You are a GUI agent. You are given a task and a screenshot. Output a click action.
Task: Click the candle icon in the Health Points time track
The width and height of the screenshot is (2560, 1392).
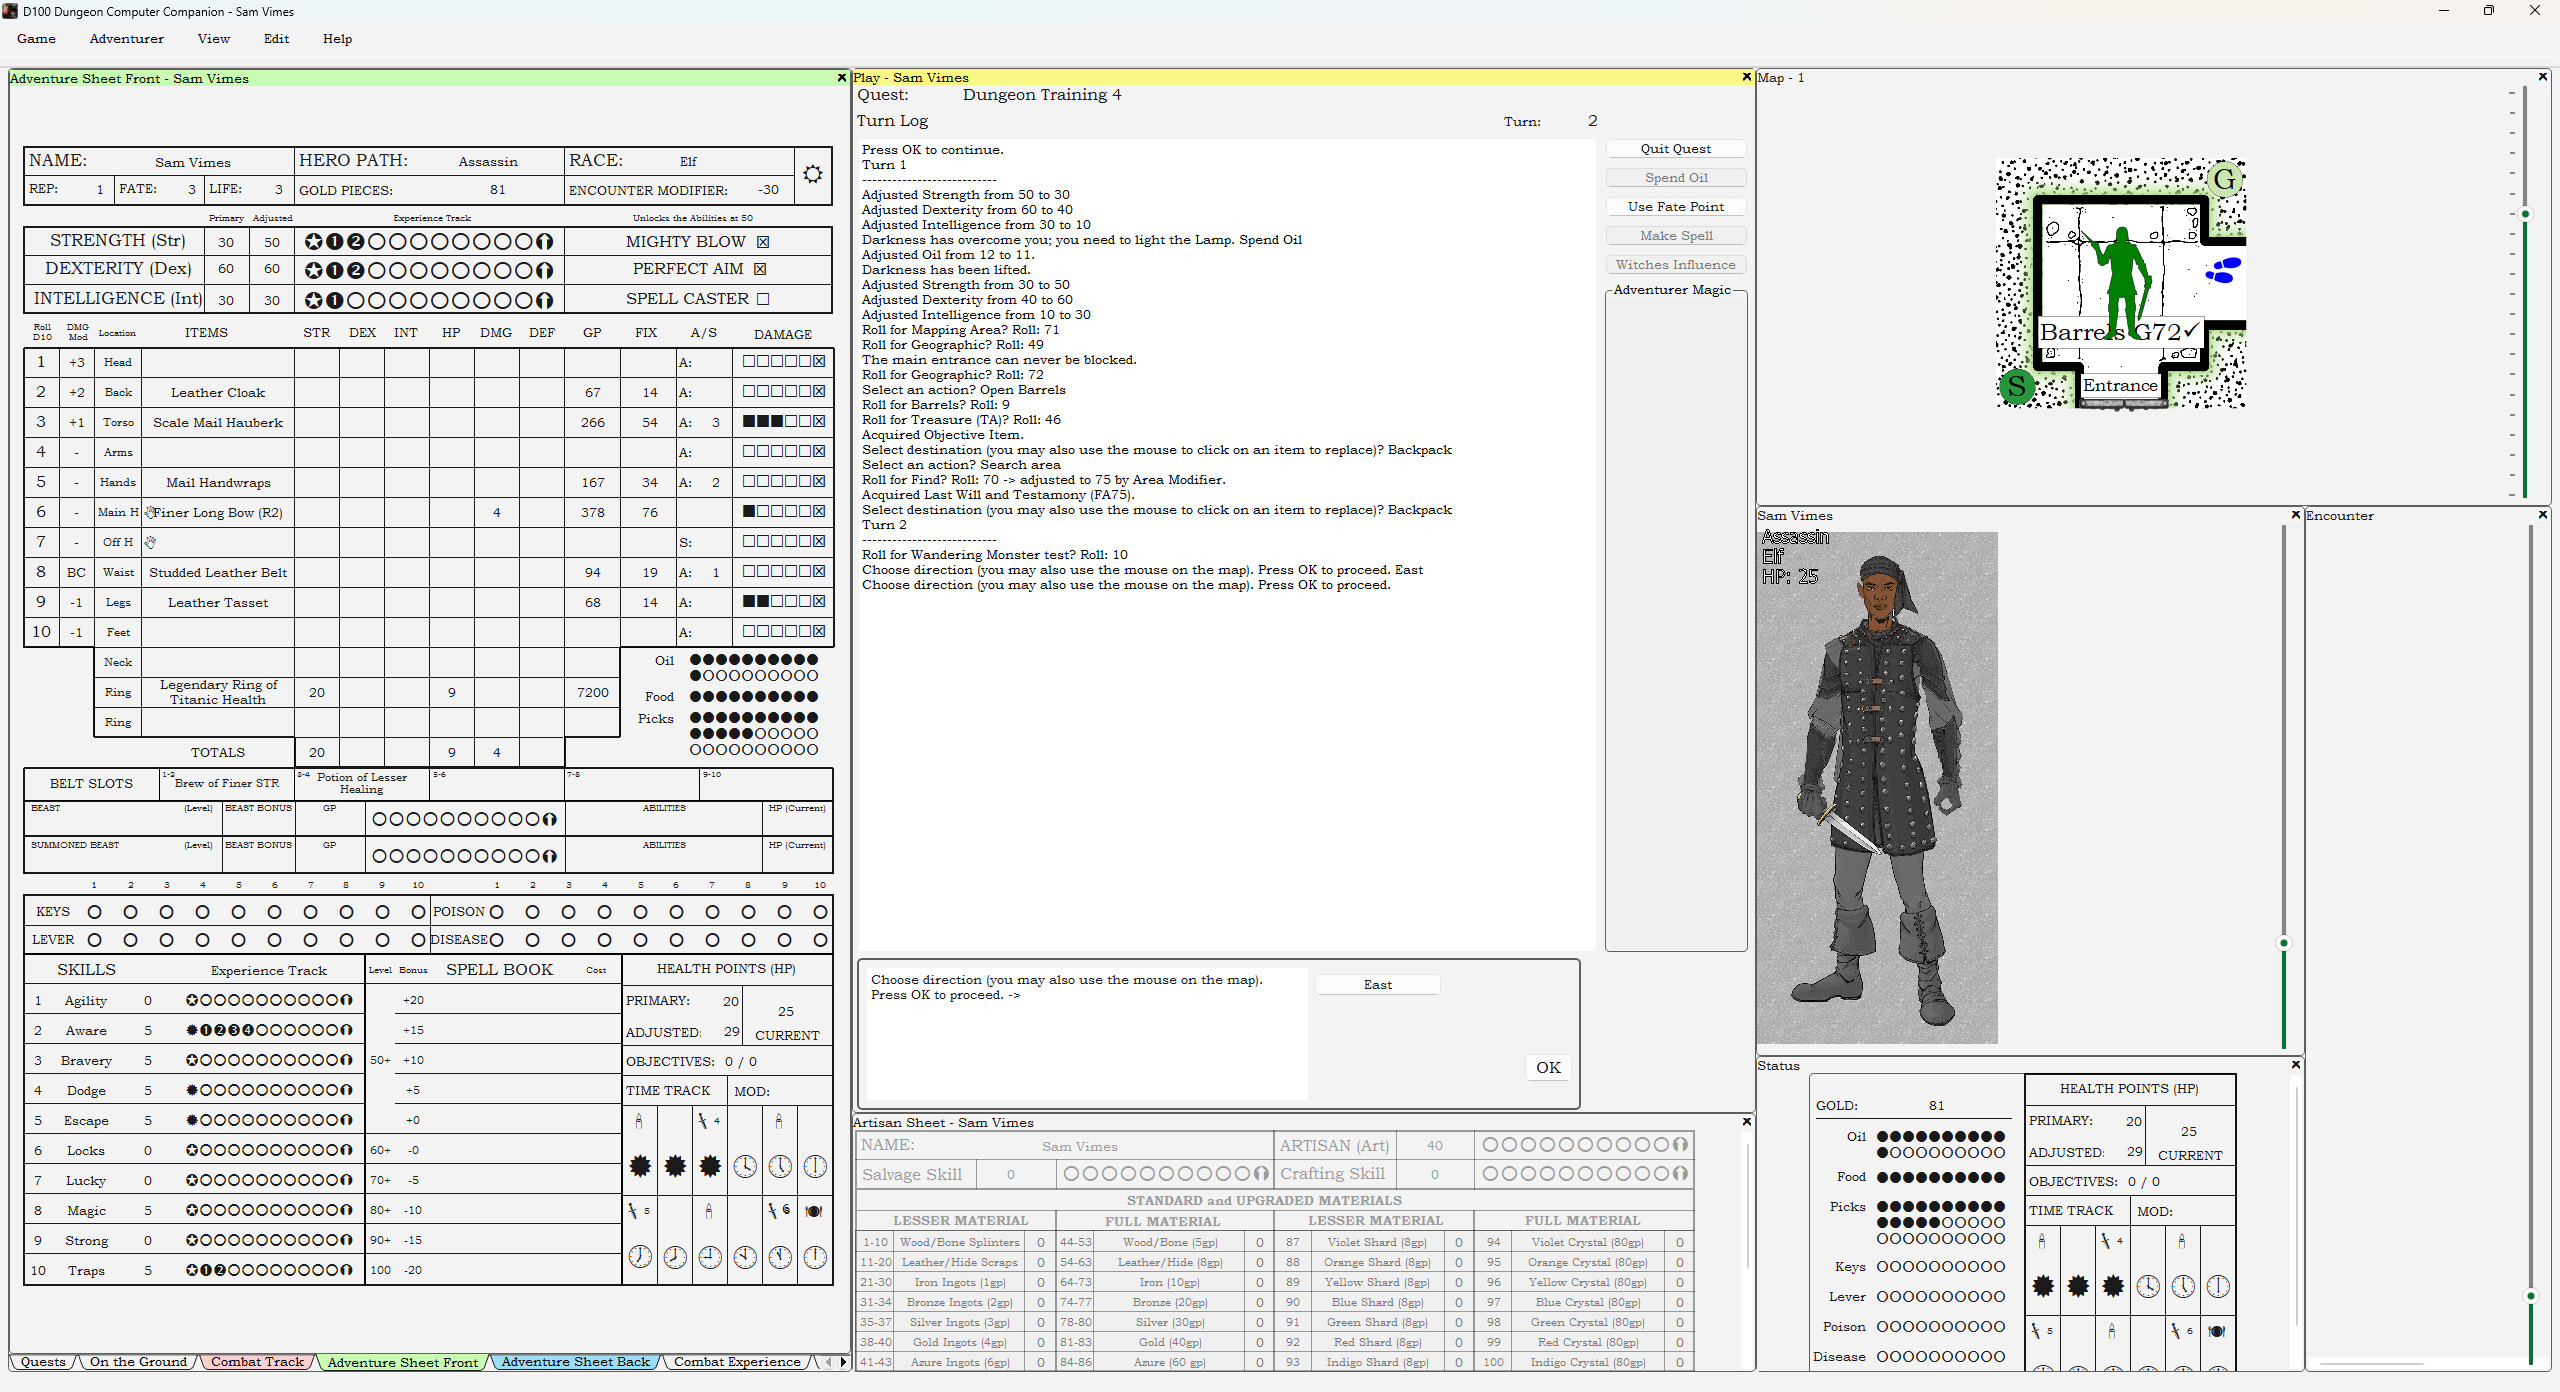[639, 1122]
